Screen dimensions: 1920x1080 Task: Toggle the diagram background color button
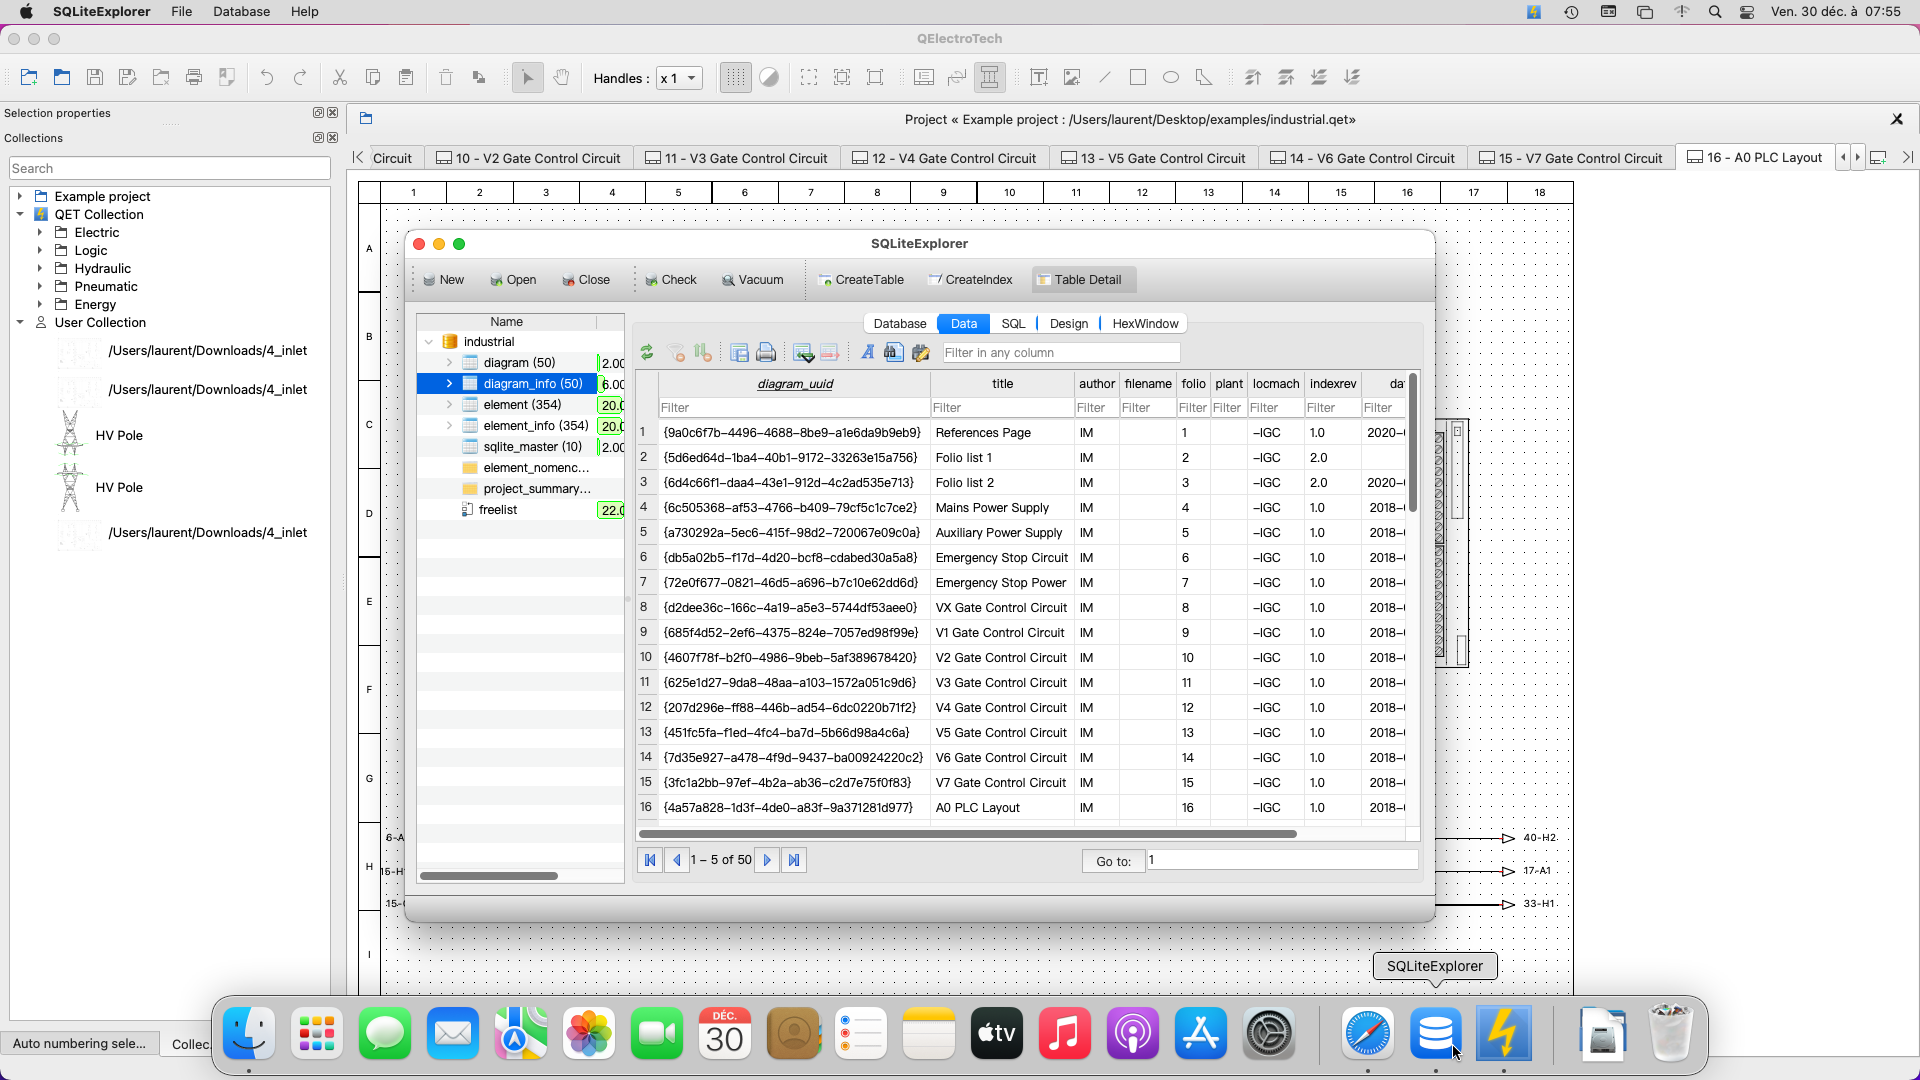(x=769, y=78)
